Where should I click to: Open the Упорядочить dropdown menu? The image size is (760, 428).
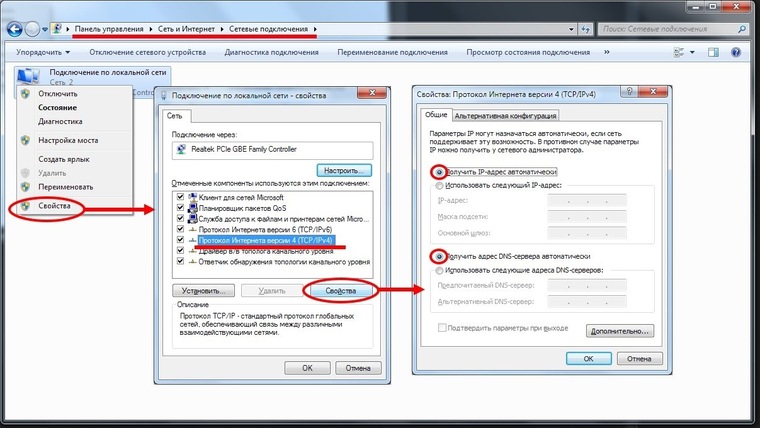click(41, 51)
